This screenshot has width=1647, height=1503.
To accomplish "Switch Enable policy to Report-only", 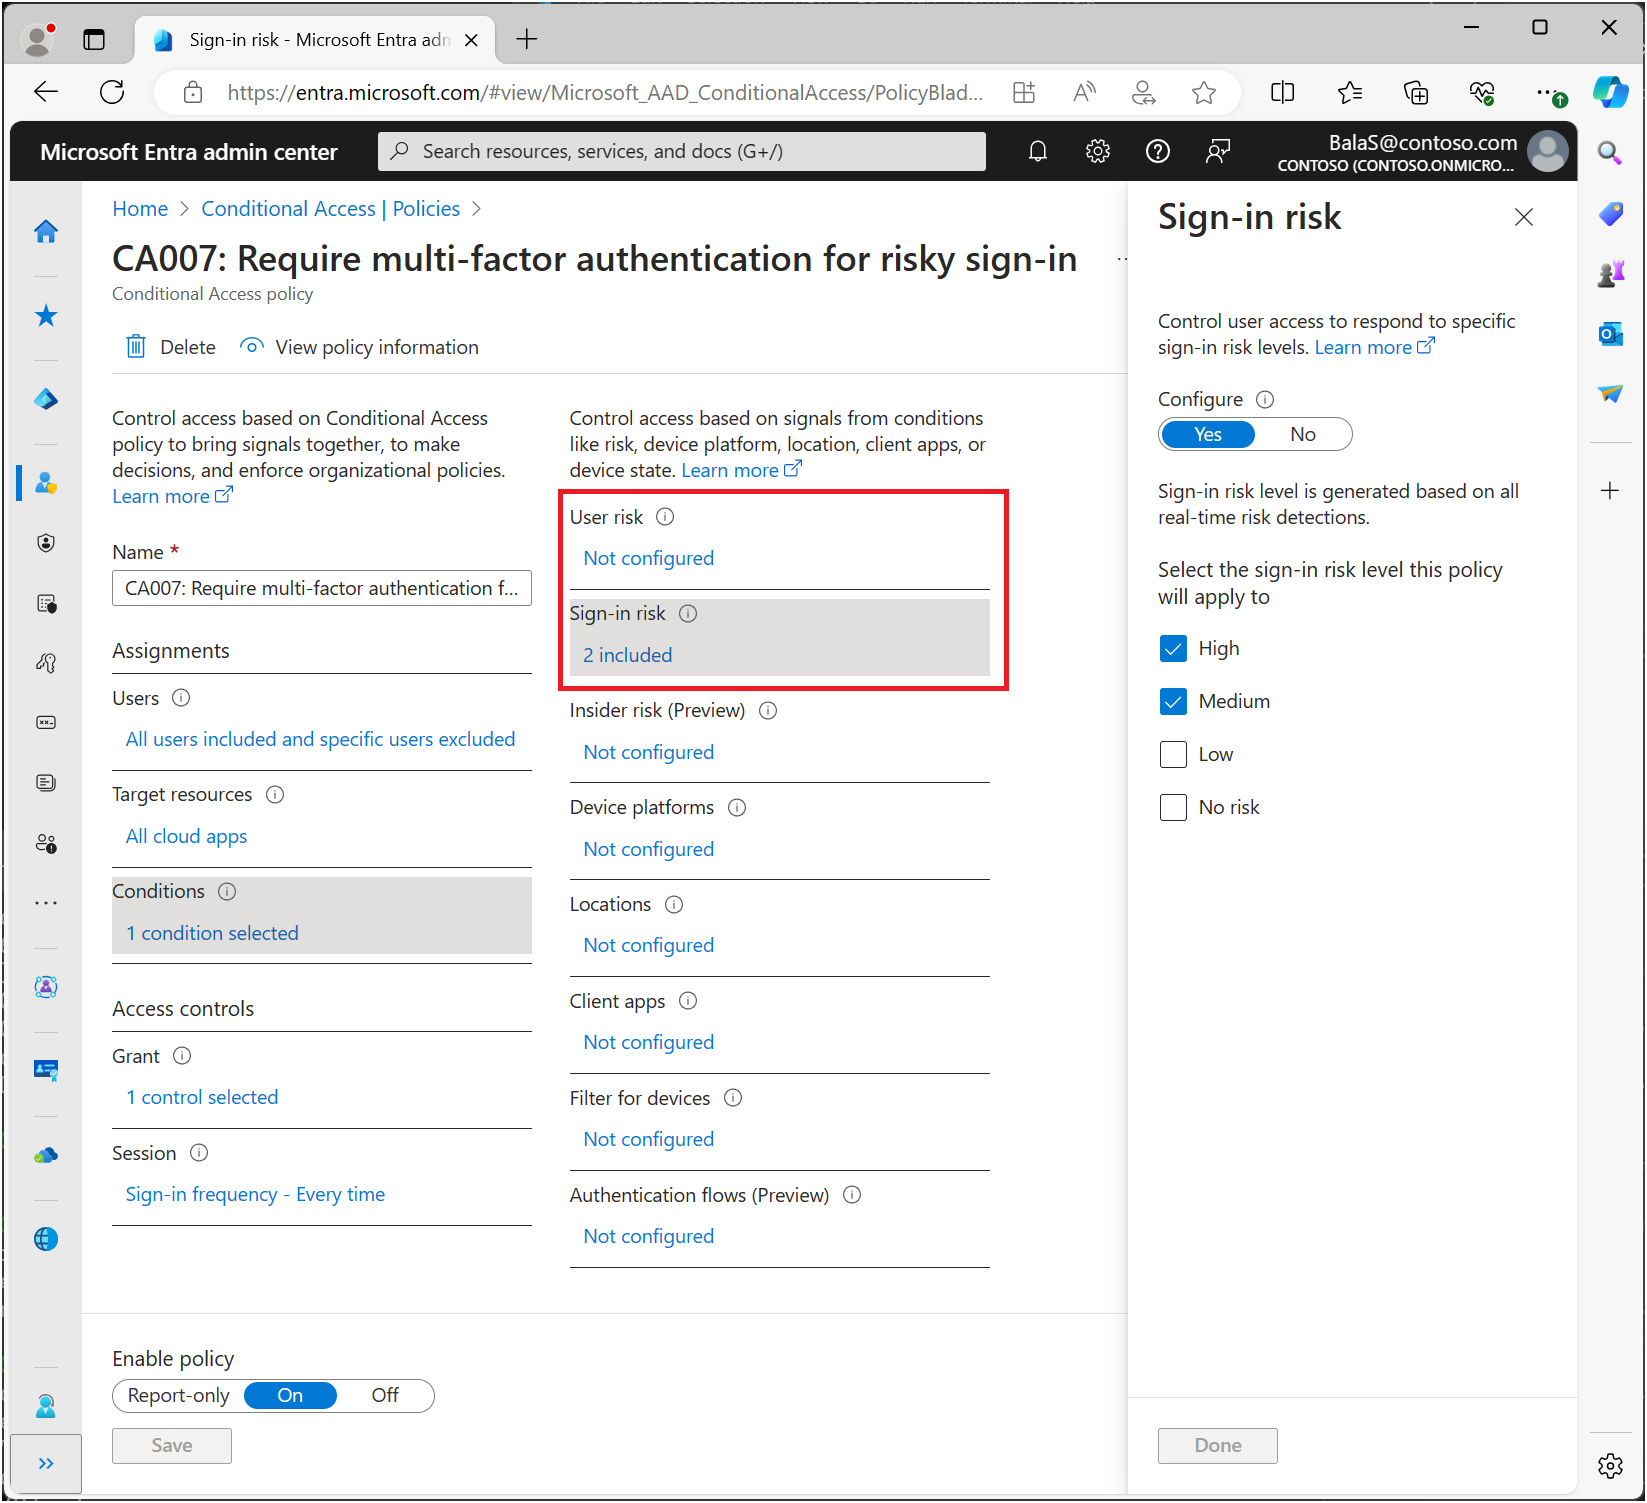I will (x=179, y=1396).
